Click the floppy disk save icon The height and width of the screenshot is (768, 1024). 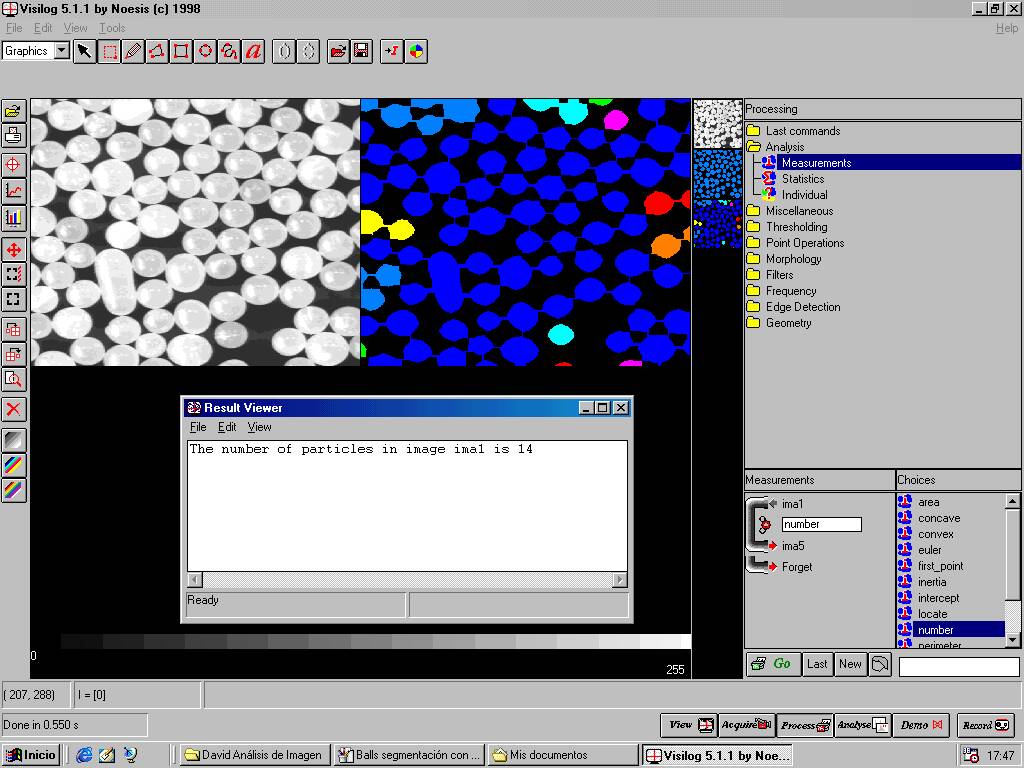361,51
